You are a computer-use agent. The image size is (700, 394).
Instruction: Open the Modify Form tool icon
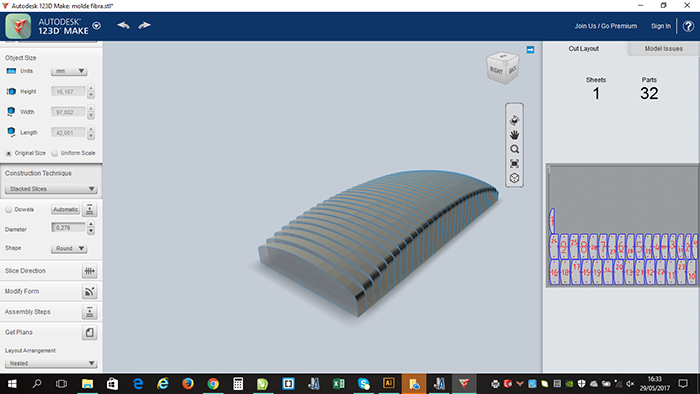point(90,291)
